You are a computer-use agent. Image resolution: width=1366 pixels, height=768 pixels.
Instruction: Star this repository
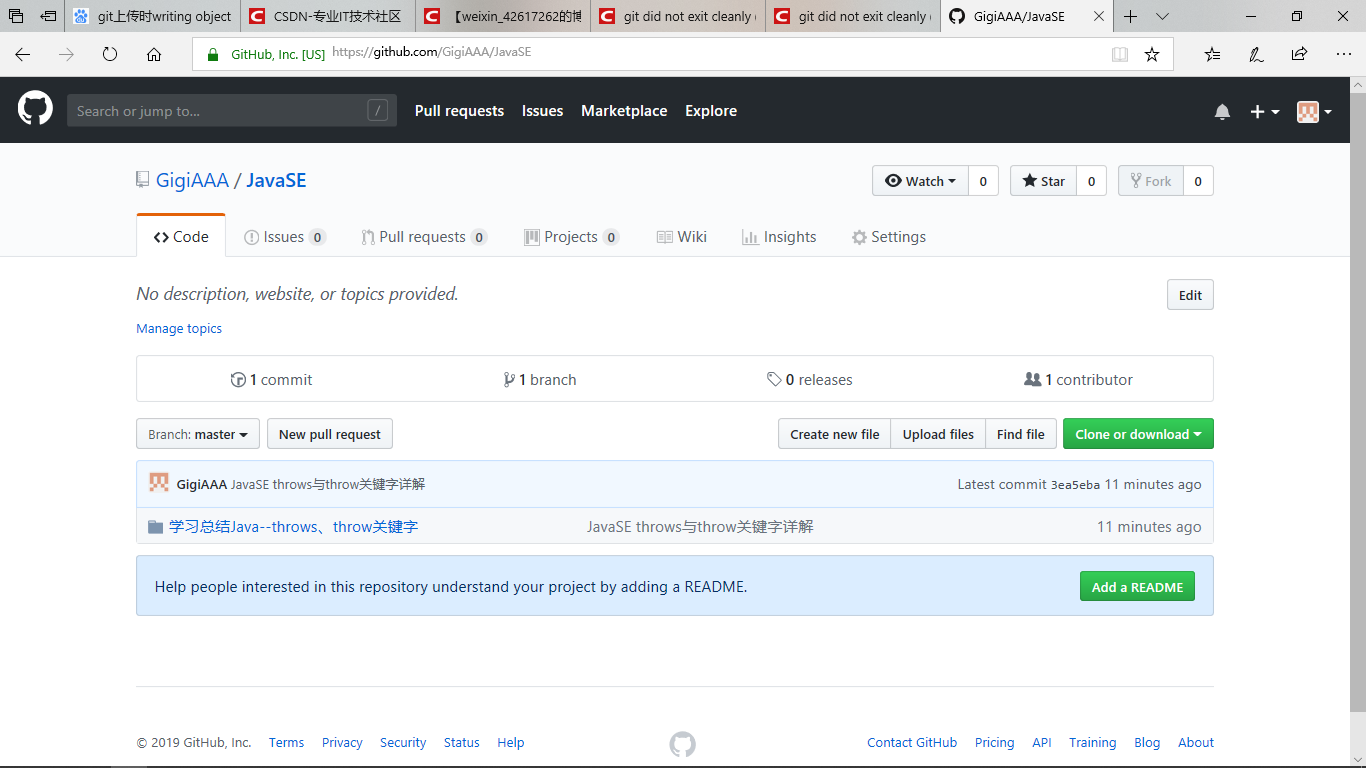click(x=1042, y=180)
